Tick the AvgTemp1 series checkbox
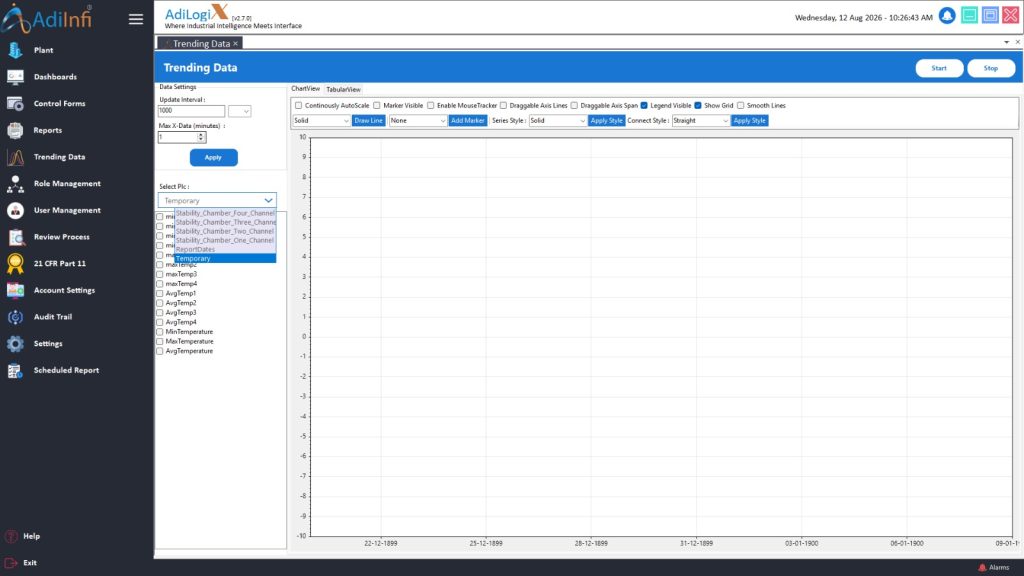The height and width of the screenshot is (576, 1024). pyautogui.click(x=160, y=294)
